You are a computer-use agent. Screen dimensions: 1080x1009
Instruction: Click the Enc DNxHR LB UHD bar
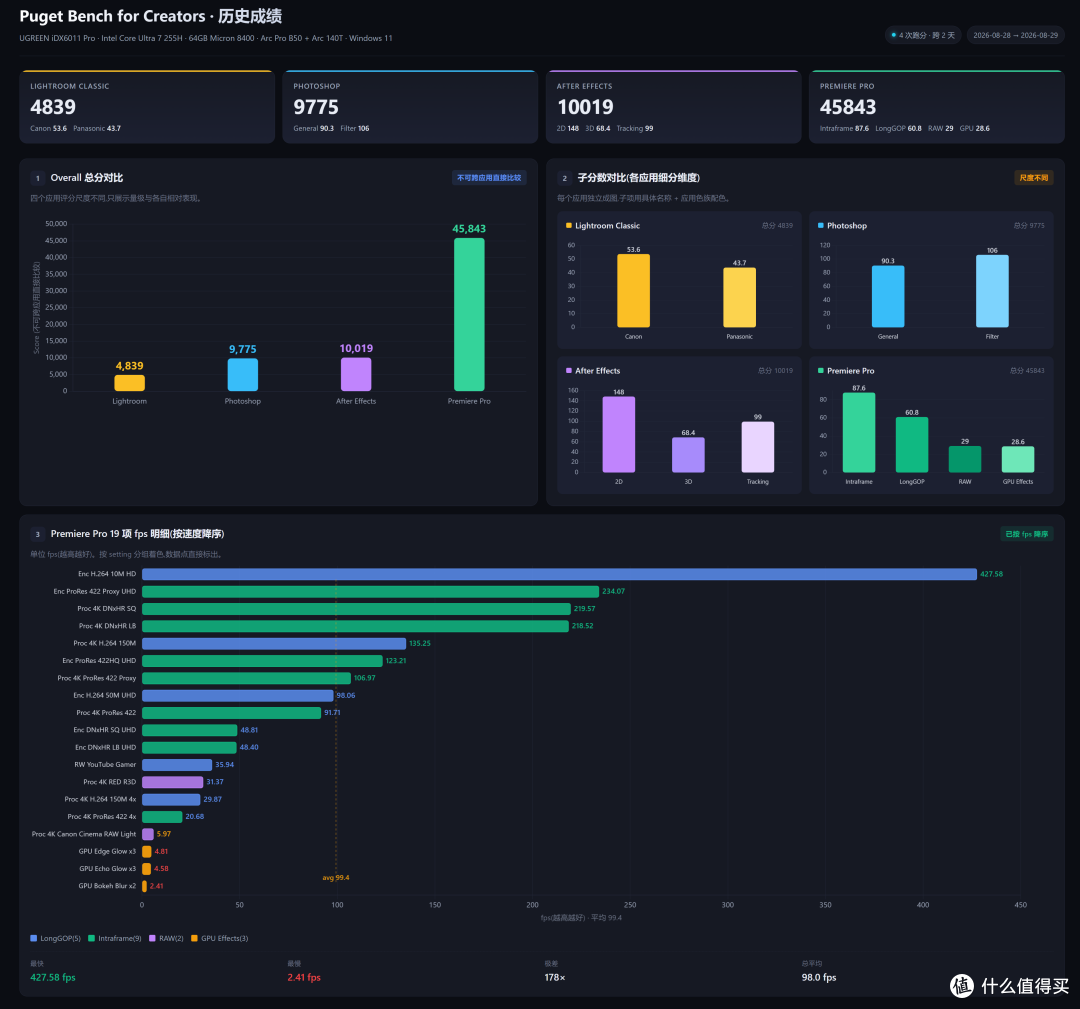point(189,747)
